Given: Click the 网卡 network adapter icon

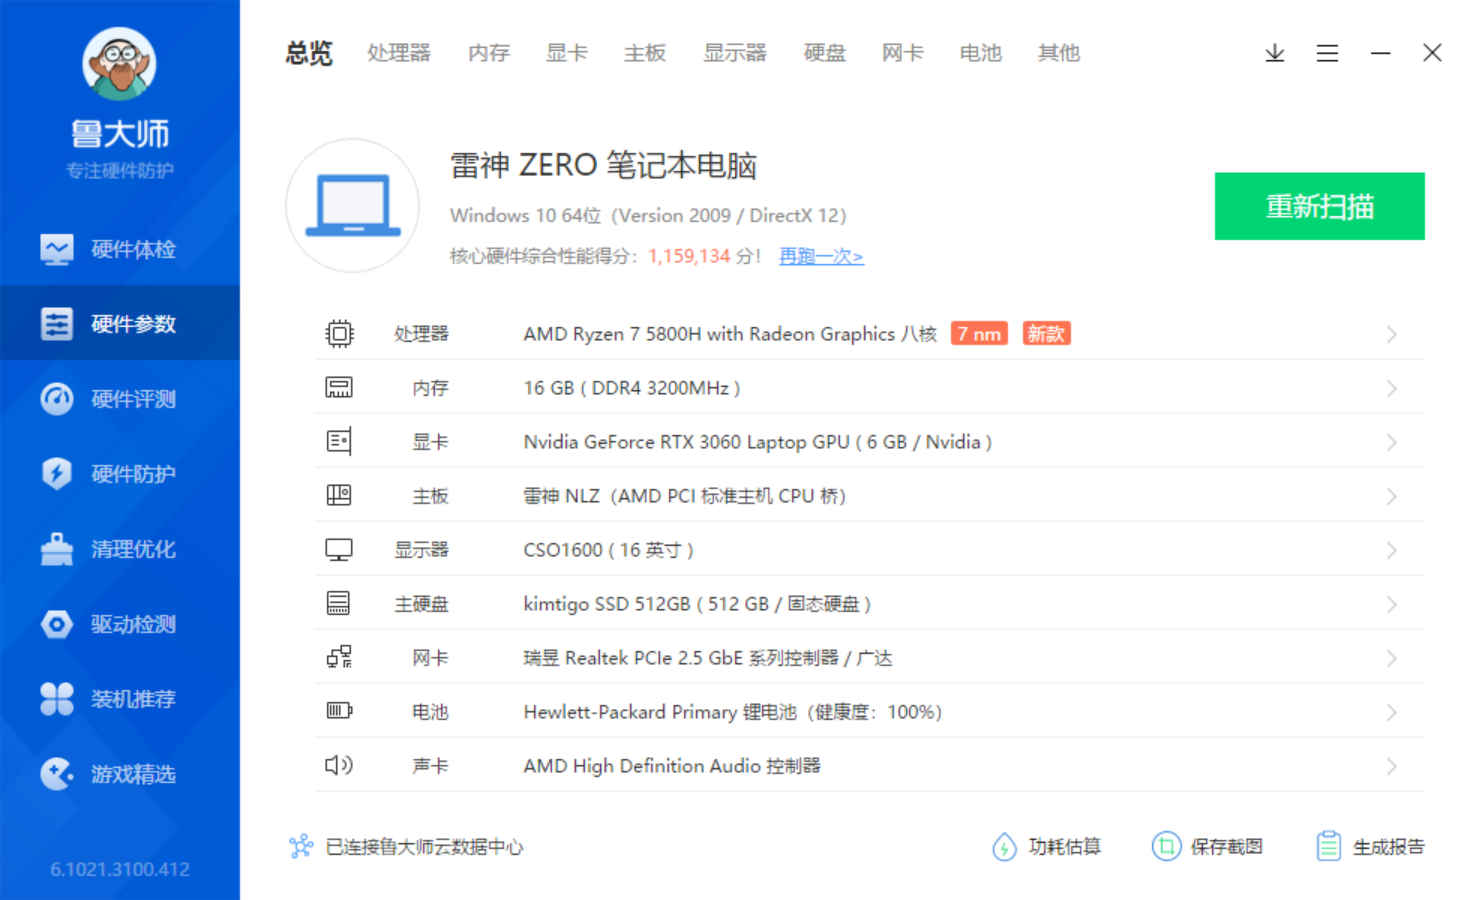Looking at the screenshot, I should click(x=339, y=658).
